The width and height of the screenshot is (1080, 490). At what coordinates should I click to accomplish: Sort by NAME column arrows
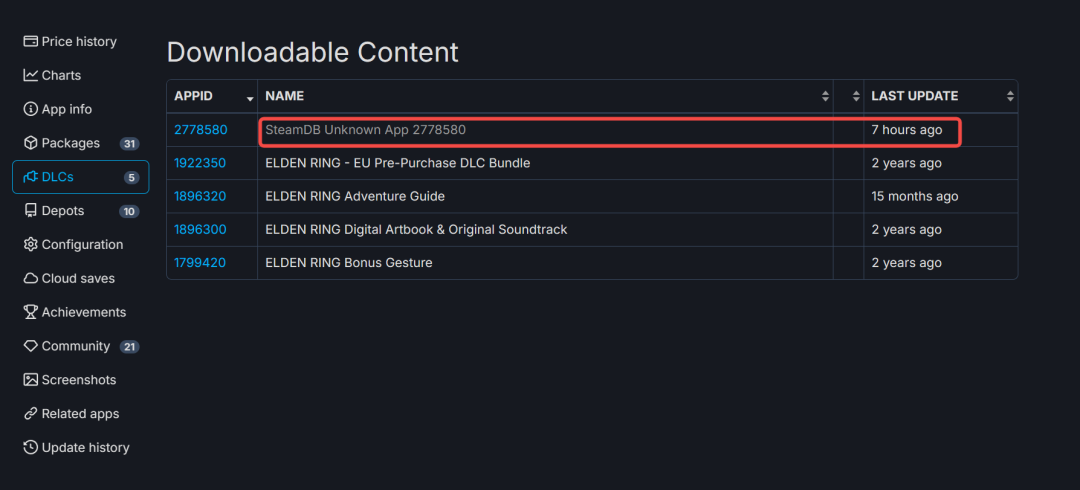(x=825, y=96)
